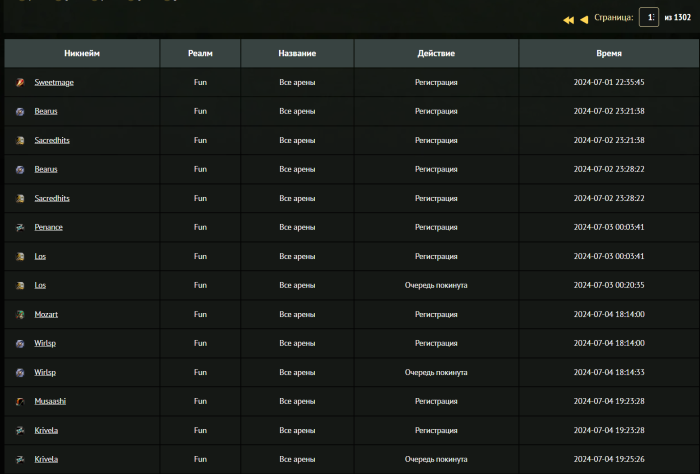Click the Время column header
The width and height of the screenshot is (700, 474).
point(609,53)
